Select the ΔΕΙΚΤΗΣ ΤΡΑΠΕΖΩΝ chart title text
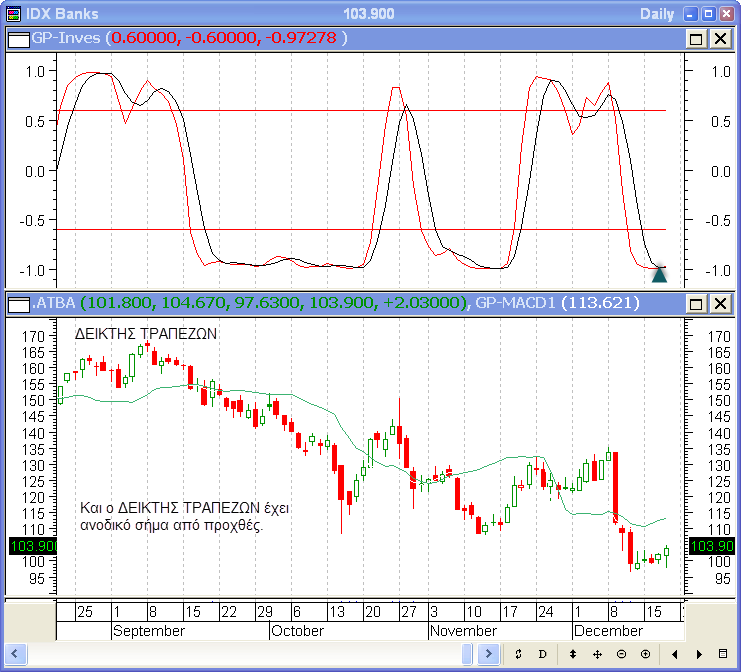This screenshot has height=672, width=741. click(146, 333)
